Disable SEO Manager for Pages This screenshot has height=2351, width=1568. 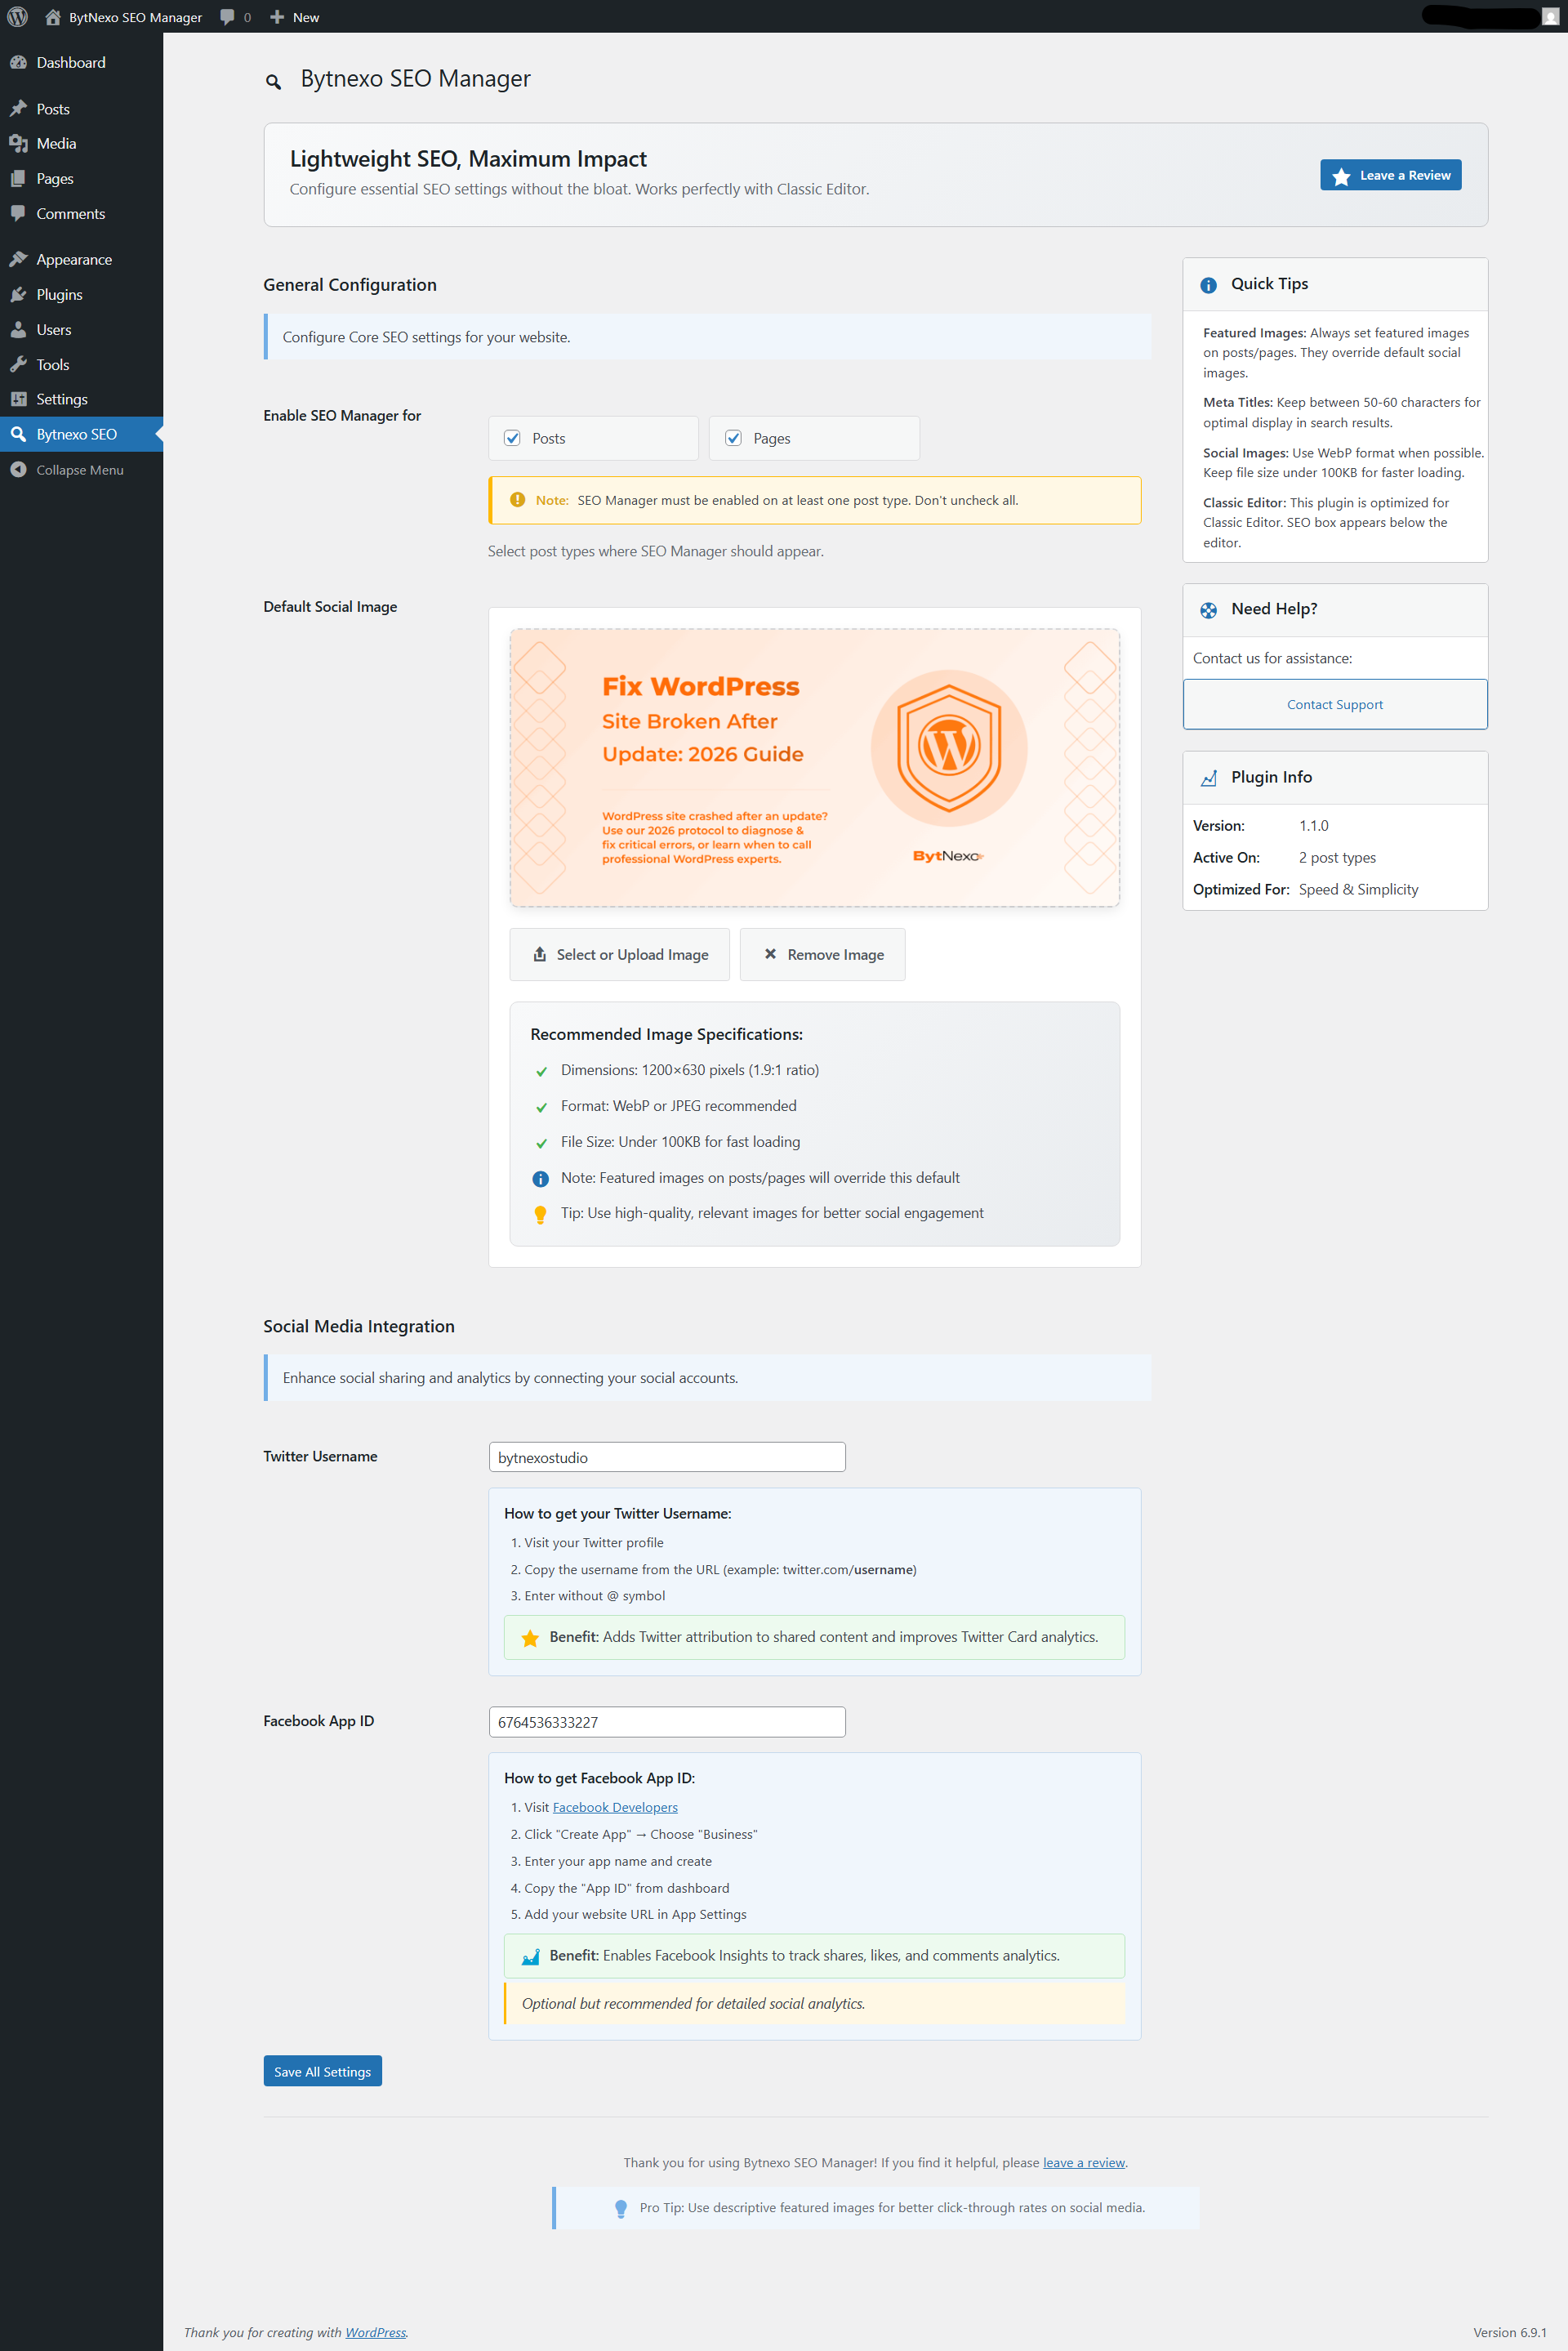(734, 437)
